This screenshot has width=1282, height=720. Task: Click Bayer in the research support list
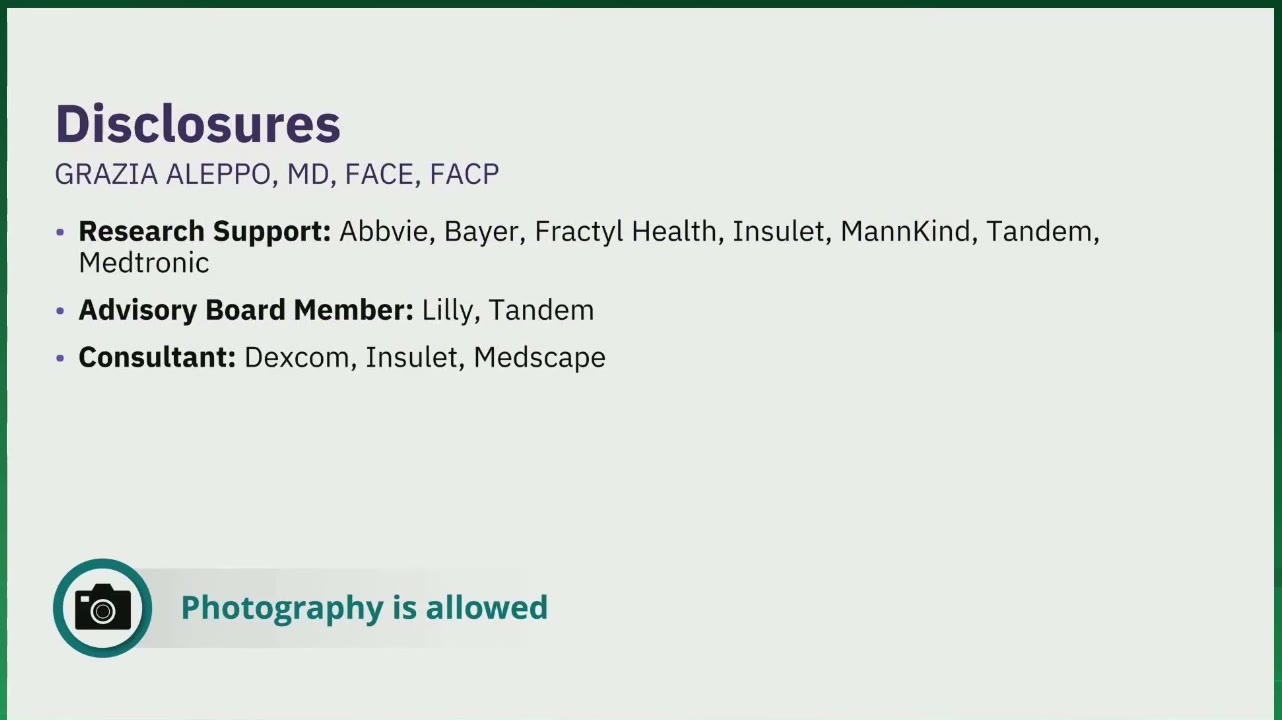pos(481,233)
